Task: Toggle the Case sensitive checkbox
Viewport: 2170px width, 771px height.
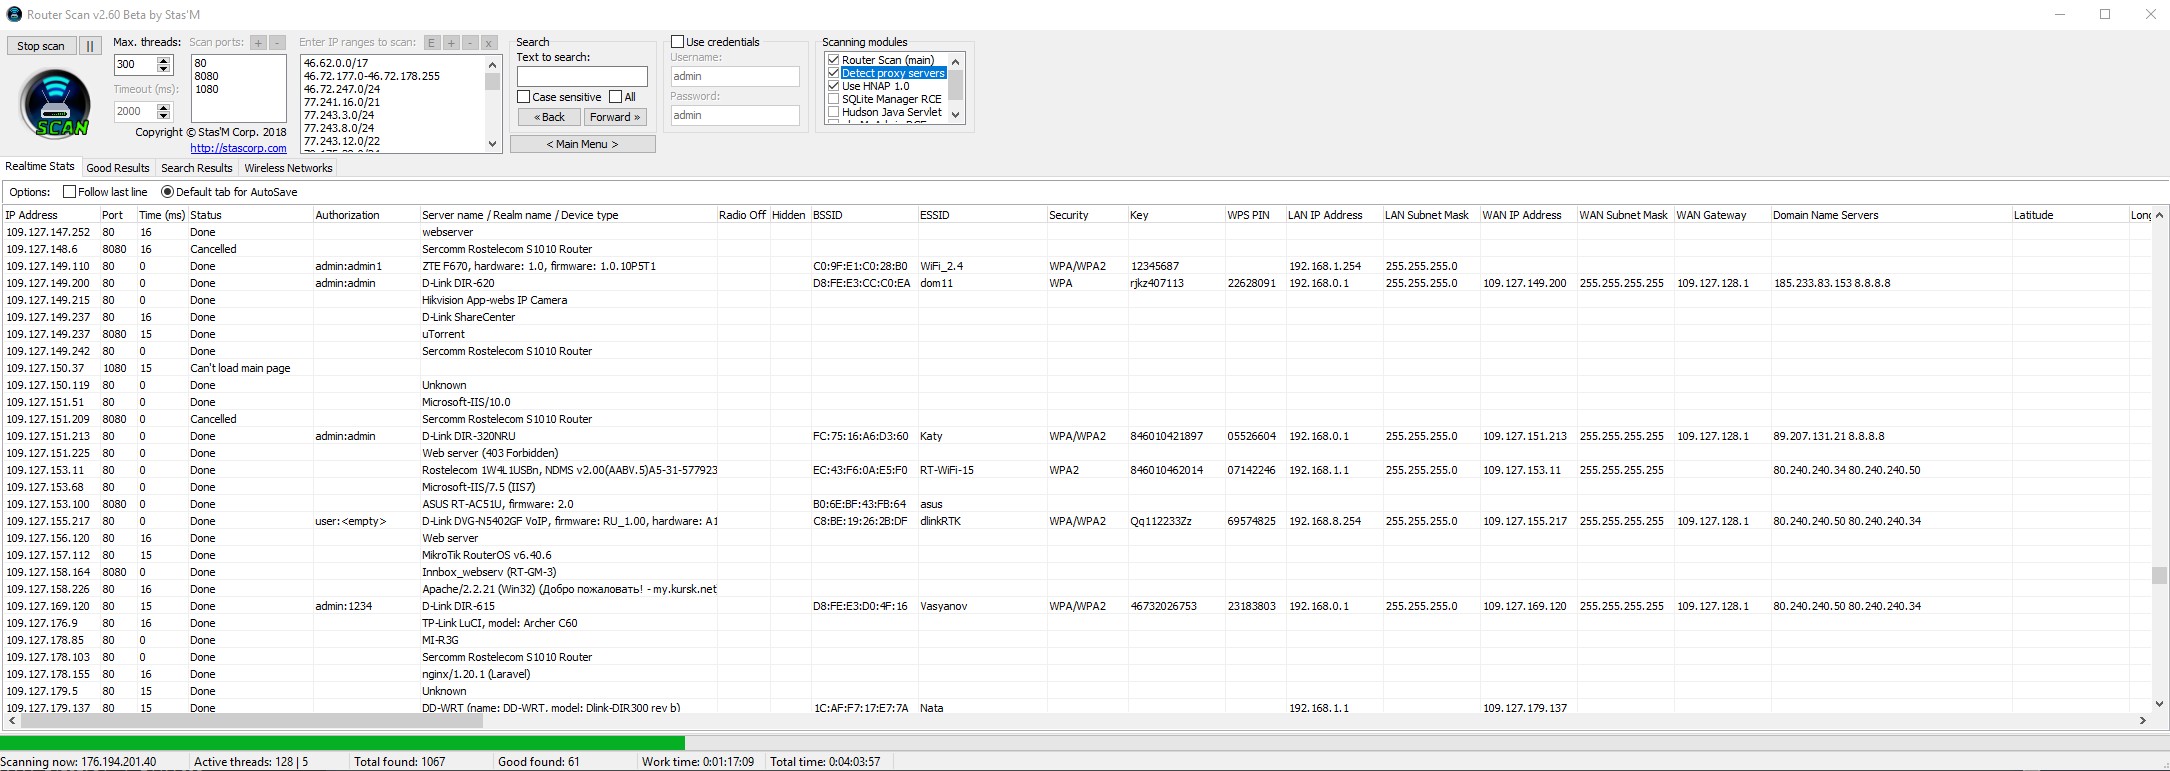Action: pyautogui.click(x=523, y=97)
